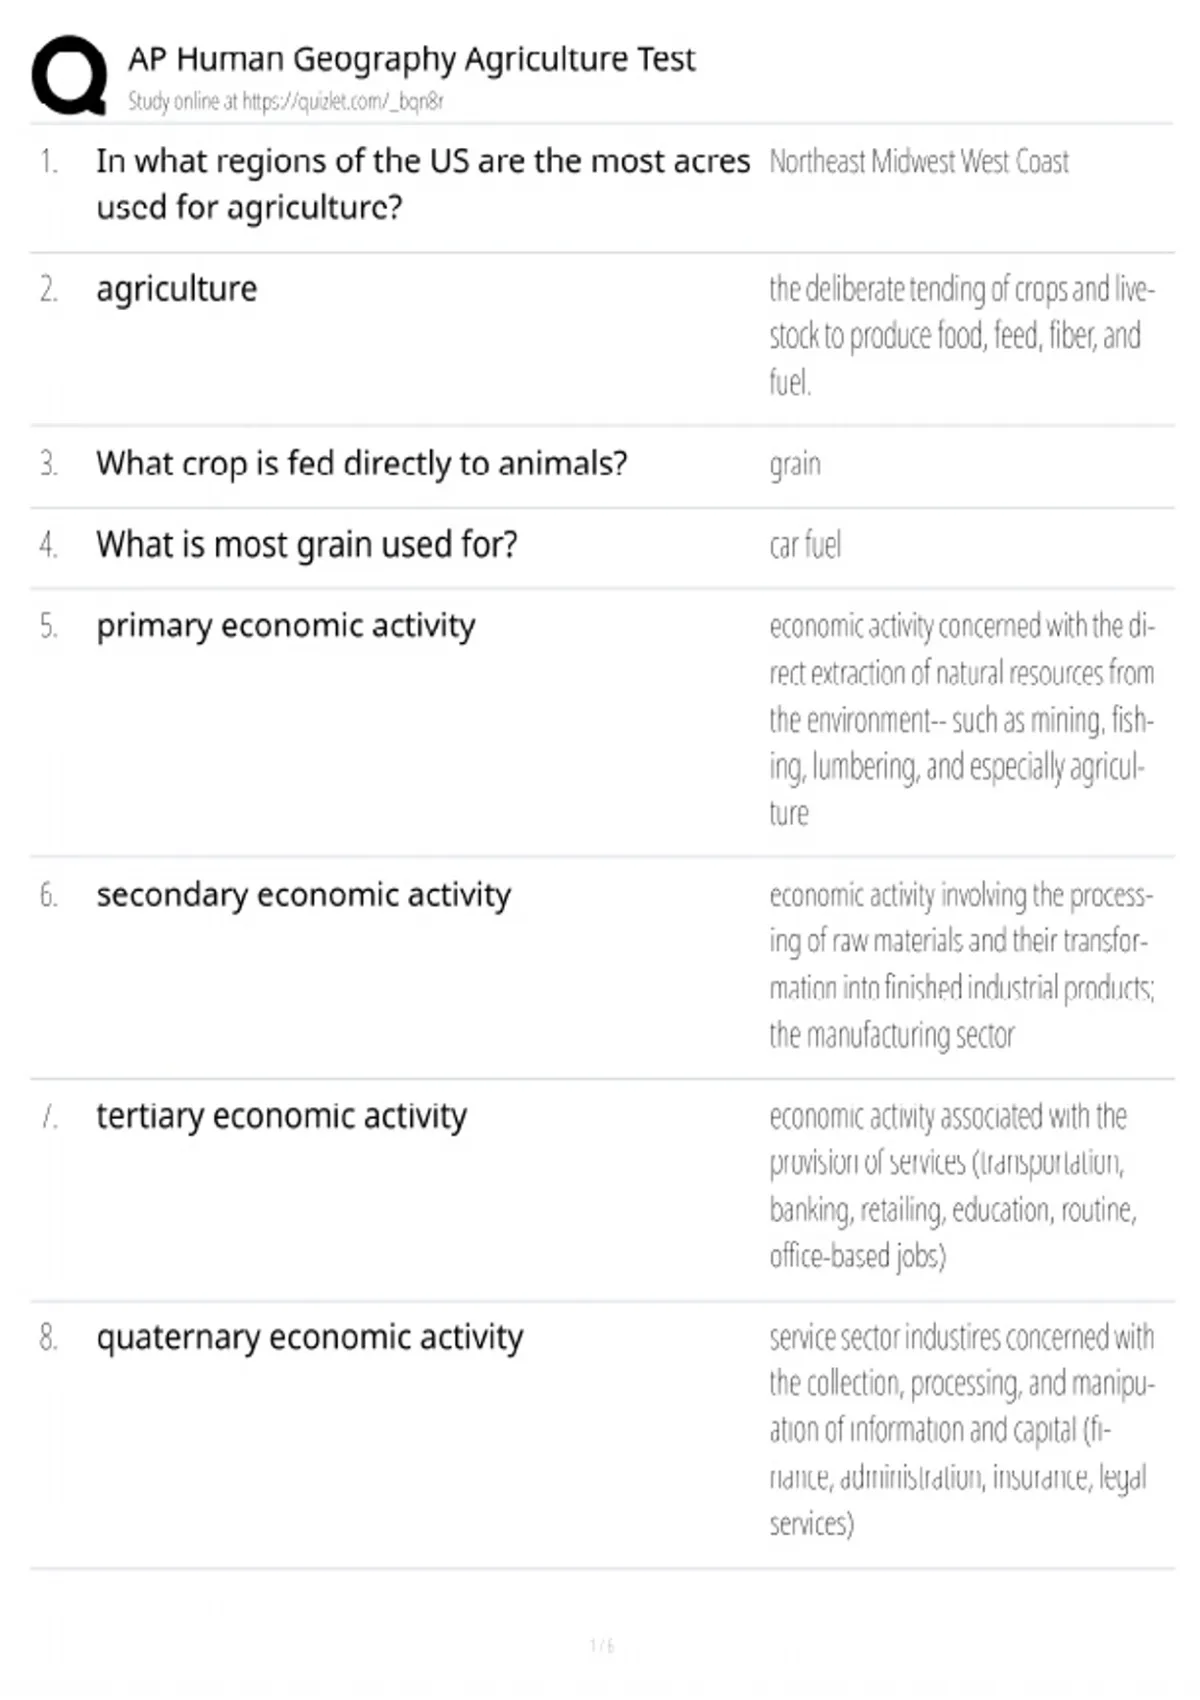Screen dimensions: 1200x1700
Task: Click the page number indicator at the bottom
Action: 602,1646
